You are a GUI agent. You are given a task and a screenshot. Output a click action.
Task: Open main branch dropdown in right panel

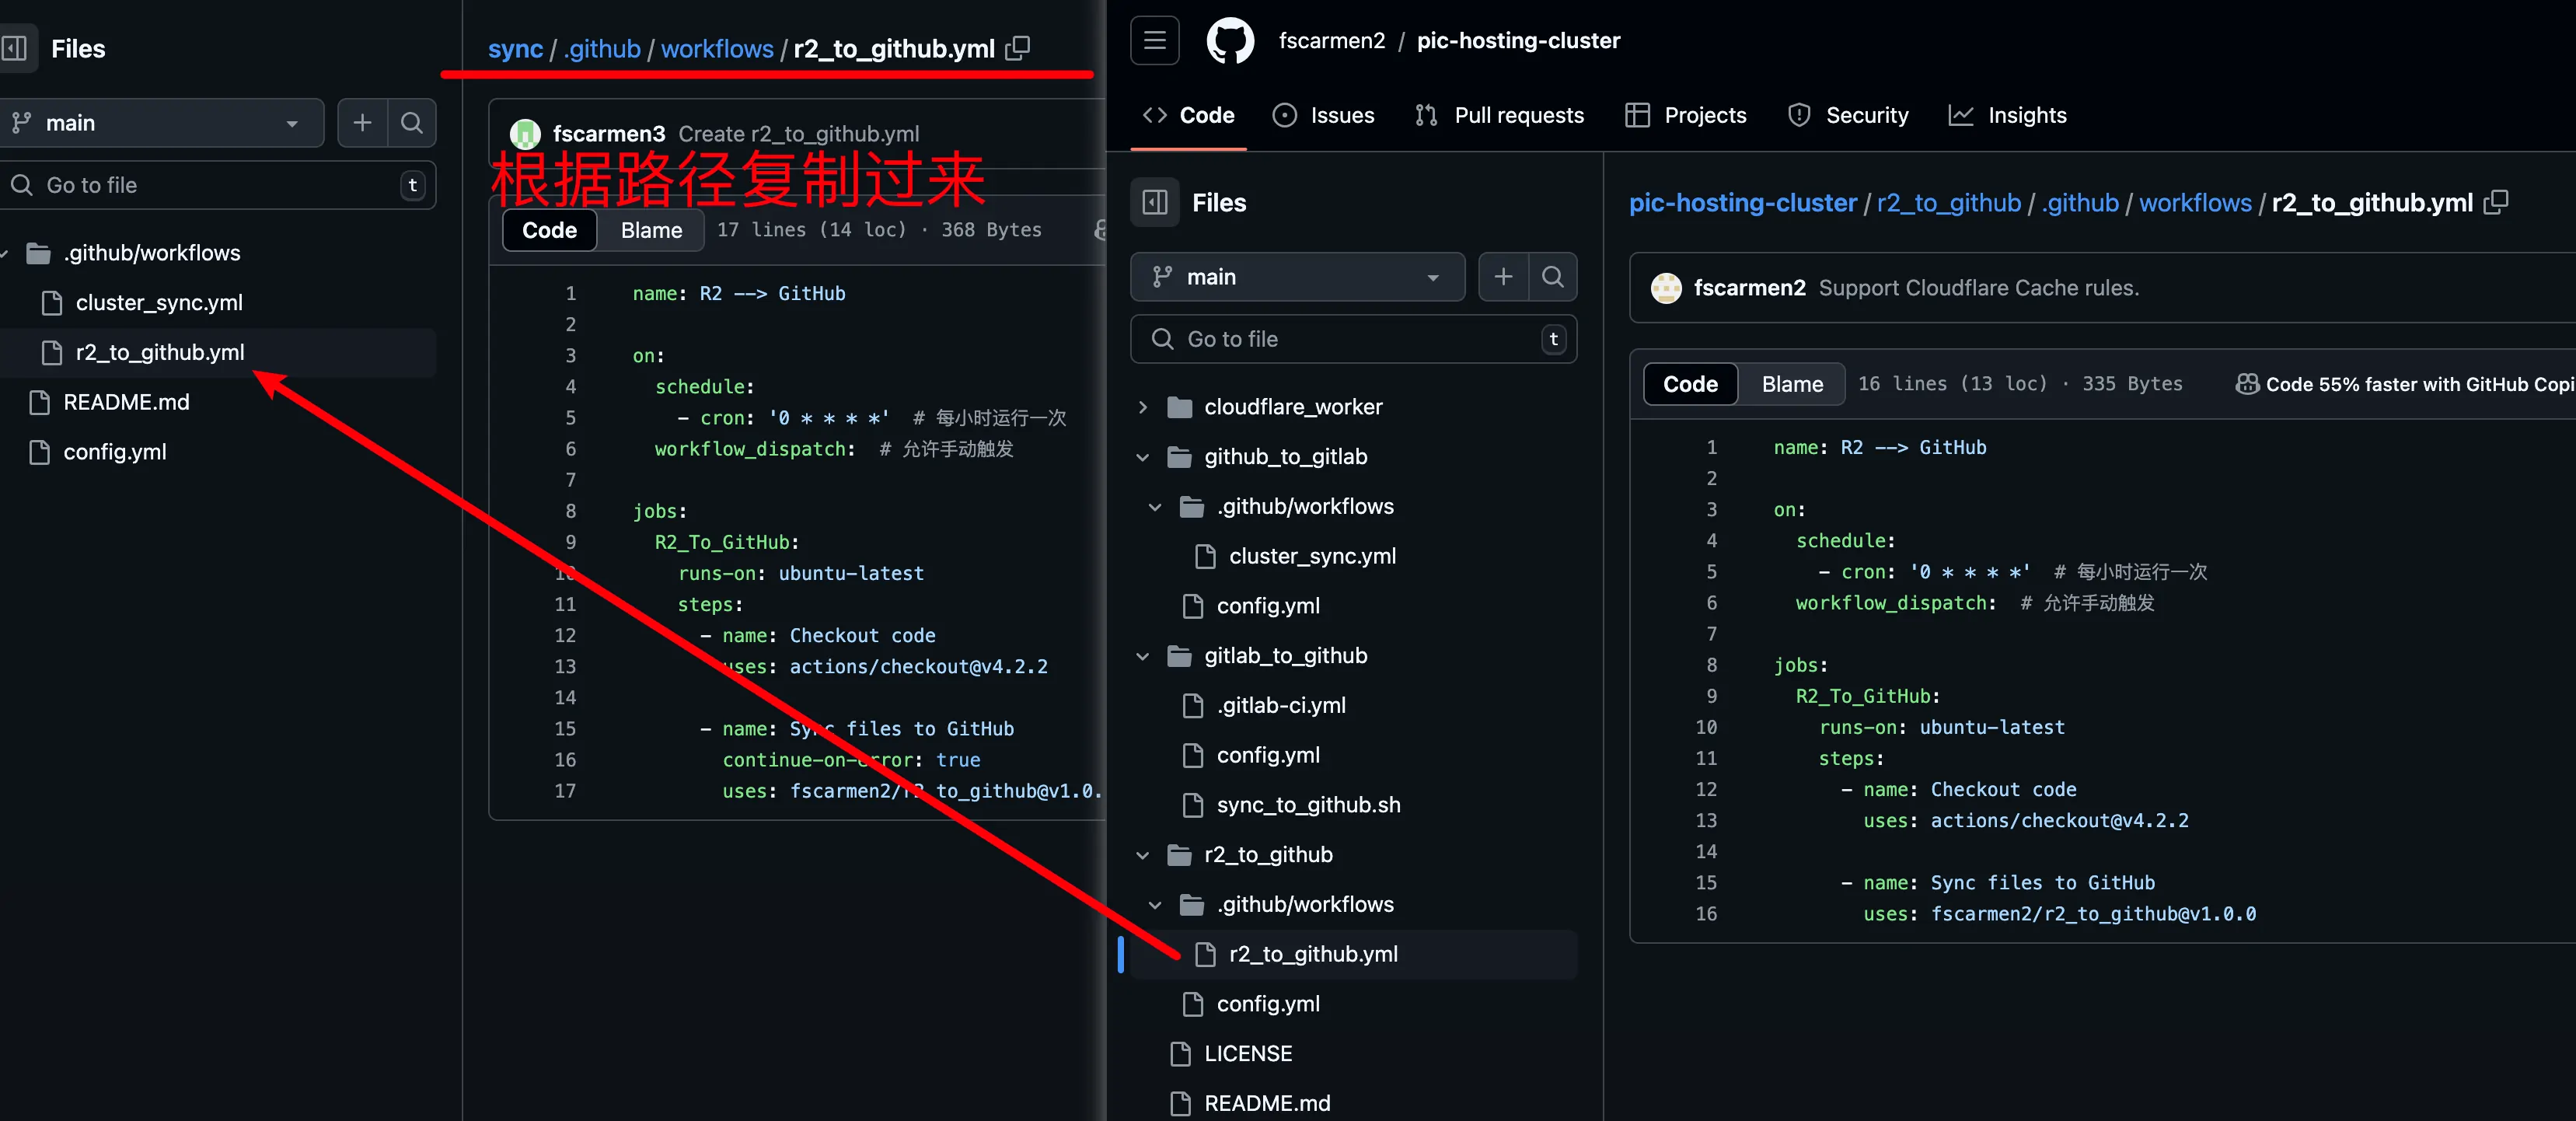coord(1297,277)
